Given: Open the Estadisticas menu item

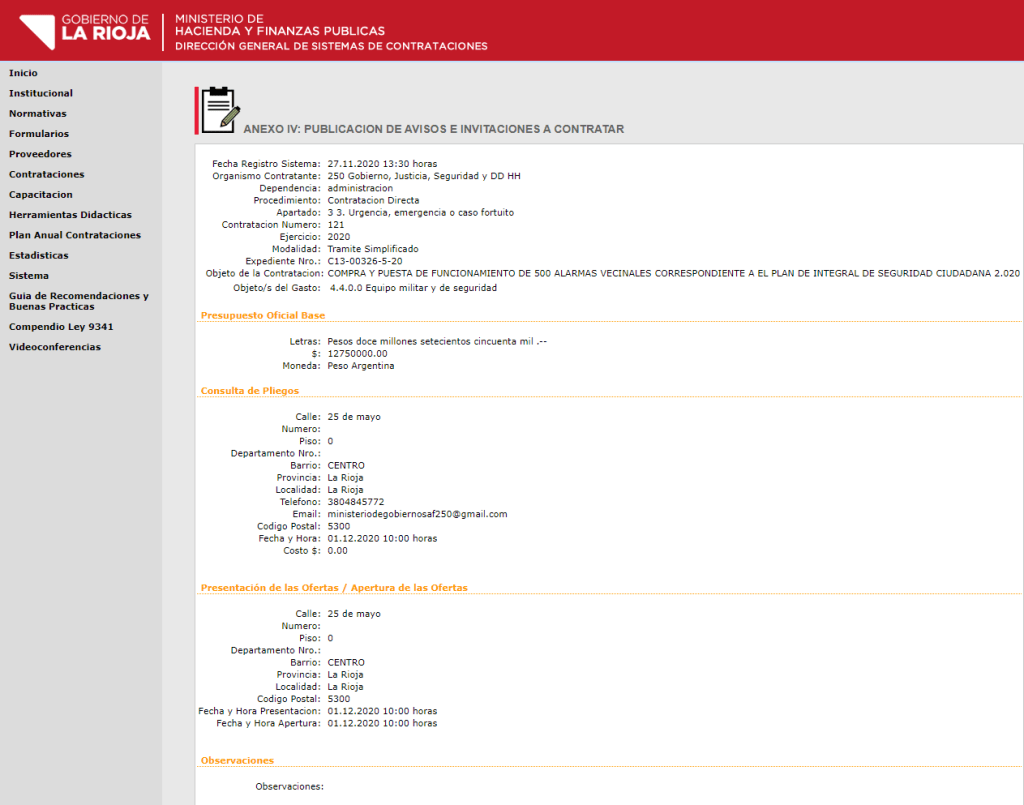Looking at the screenshot, I should [x=39, y=255].
